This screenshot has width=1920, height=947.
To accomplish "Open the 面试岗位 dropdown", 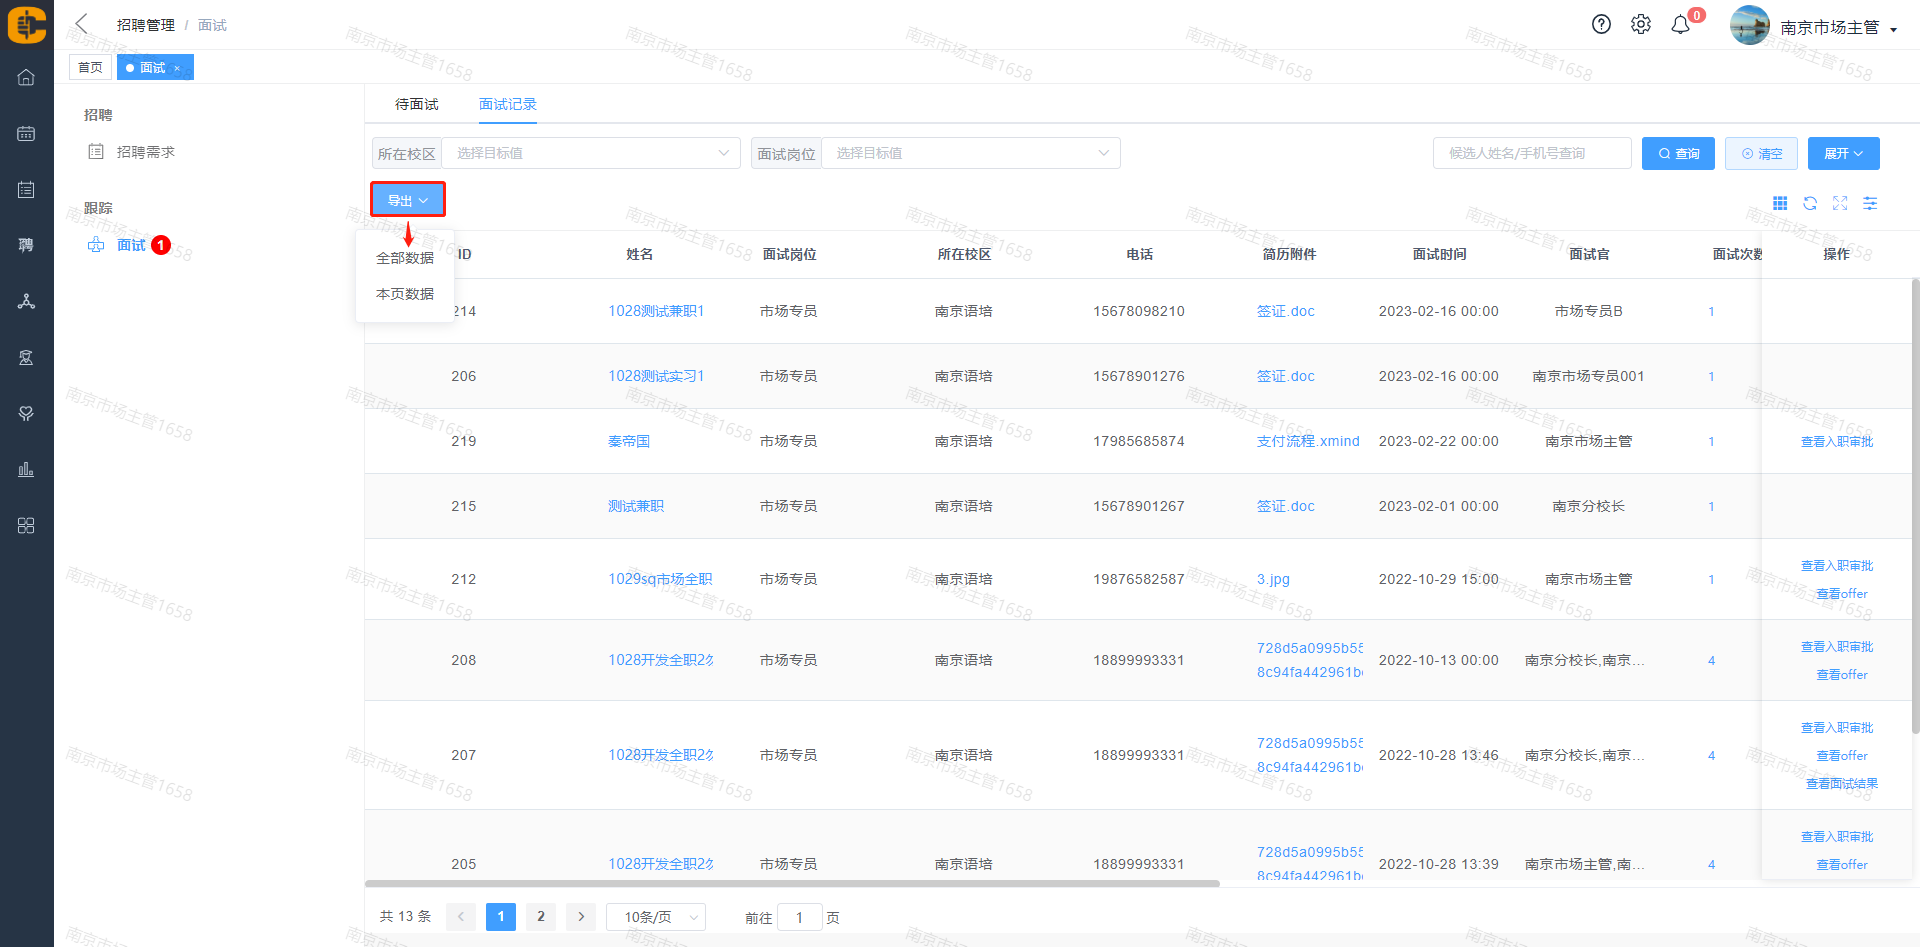I will pyautogui.click(x=970, y=153).
